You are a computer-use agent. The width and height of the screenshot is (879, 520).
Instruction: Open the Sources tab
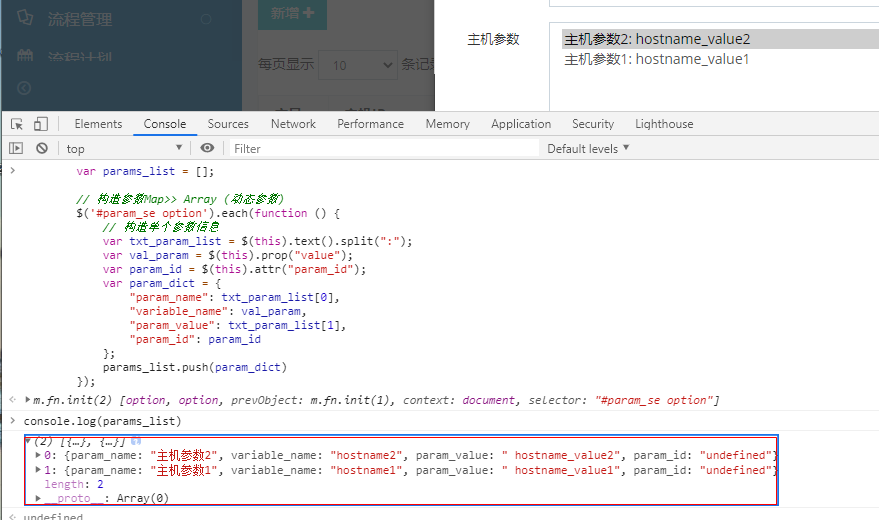pyautogui.click(x=228, y=124)
